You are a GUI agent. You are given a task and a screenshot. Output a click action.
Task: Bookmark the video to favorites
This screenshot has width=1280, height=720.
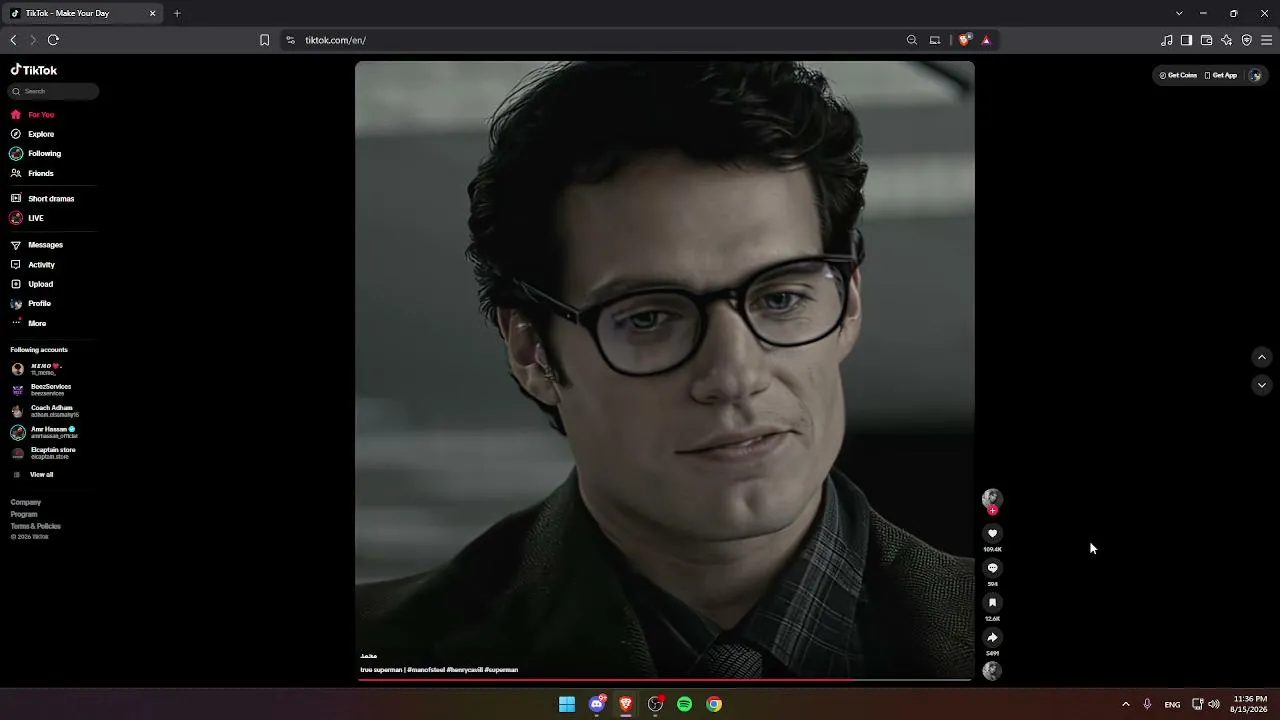point(992,603)
